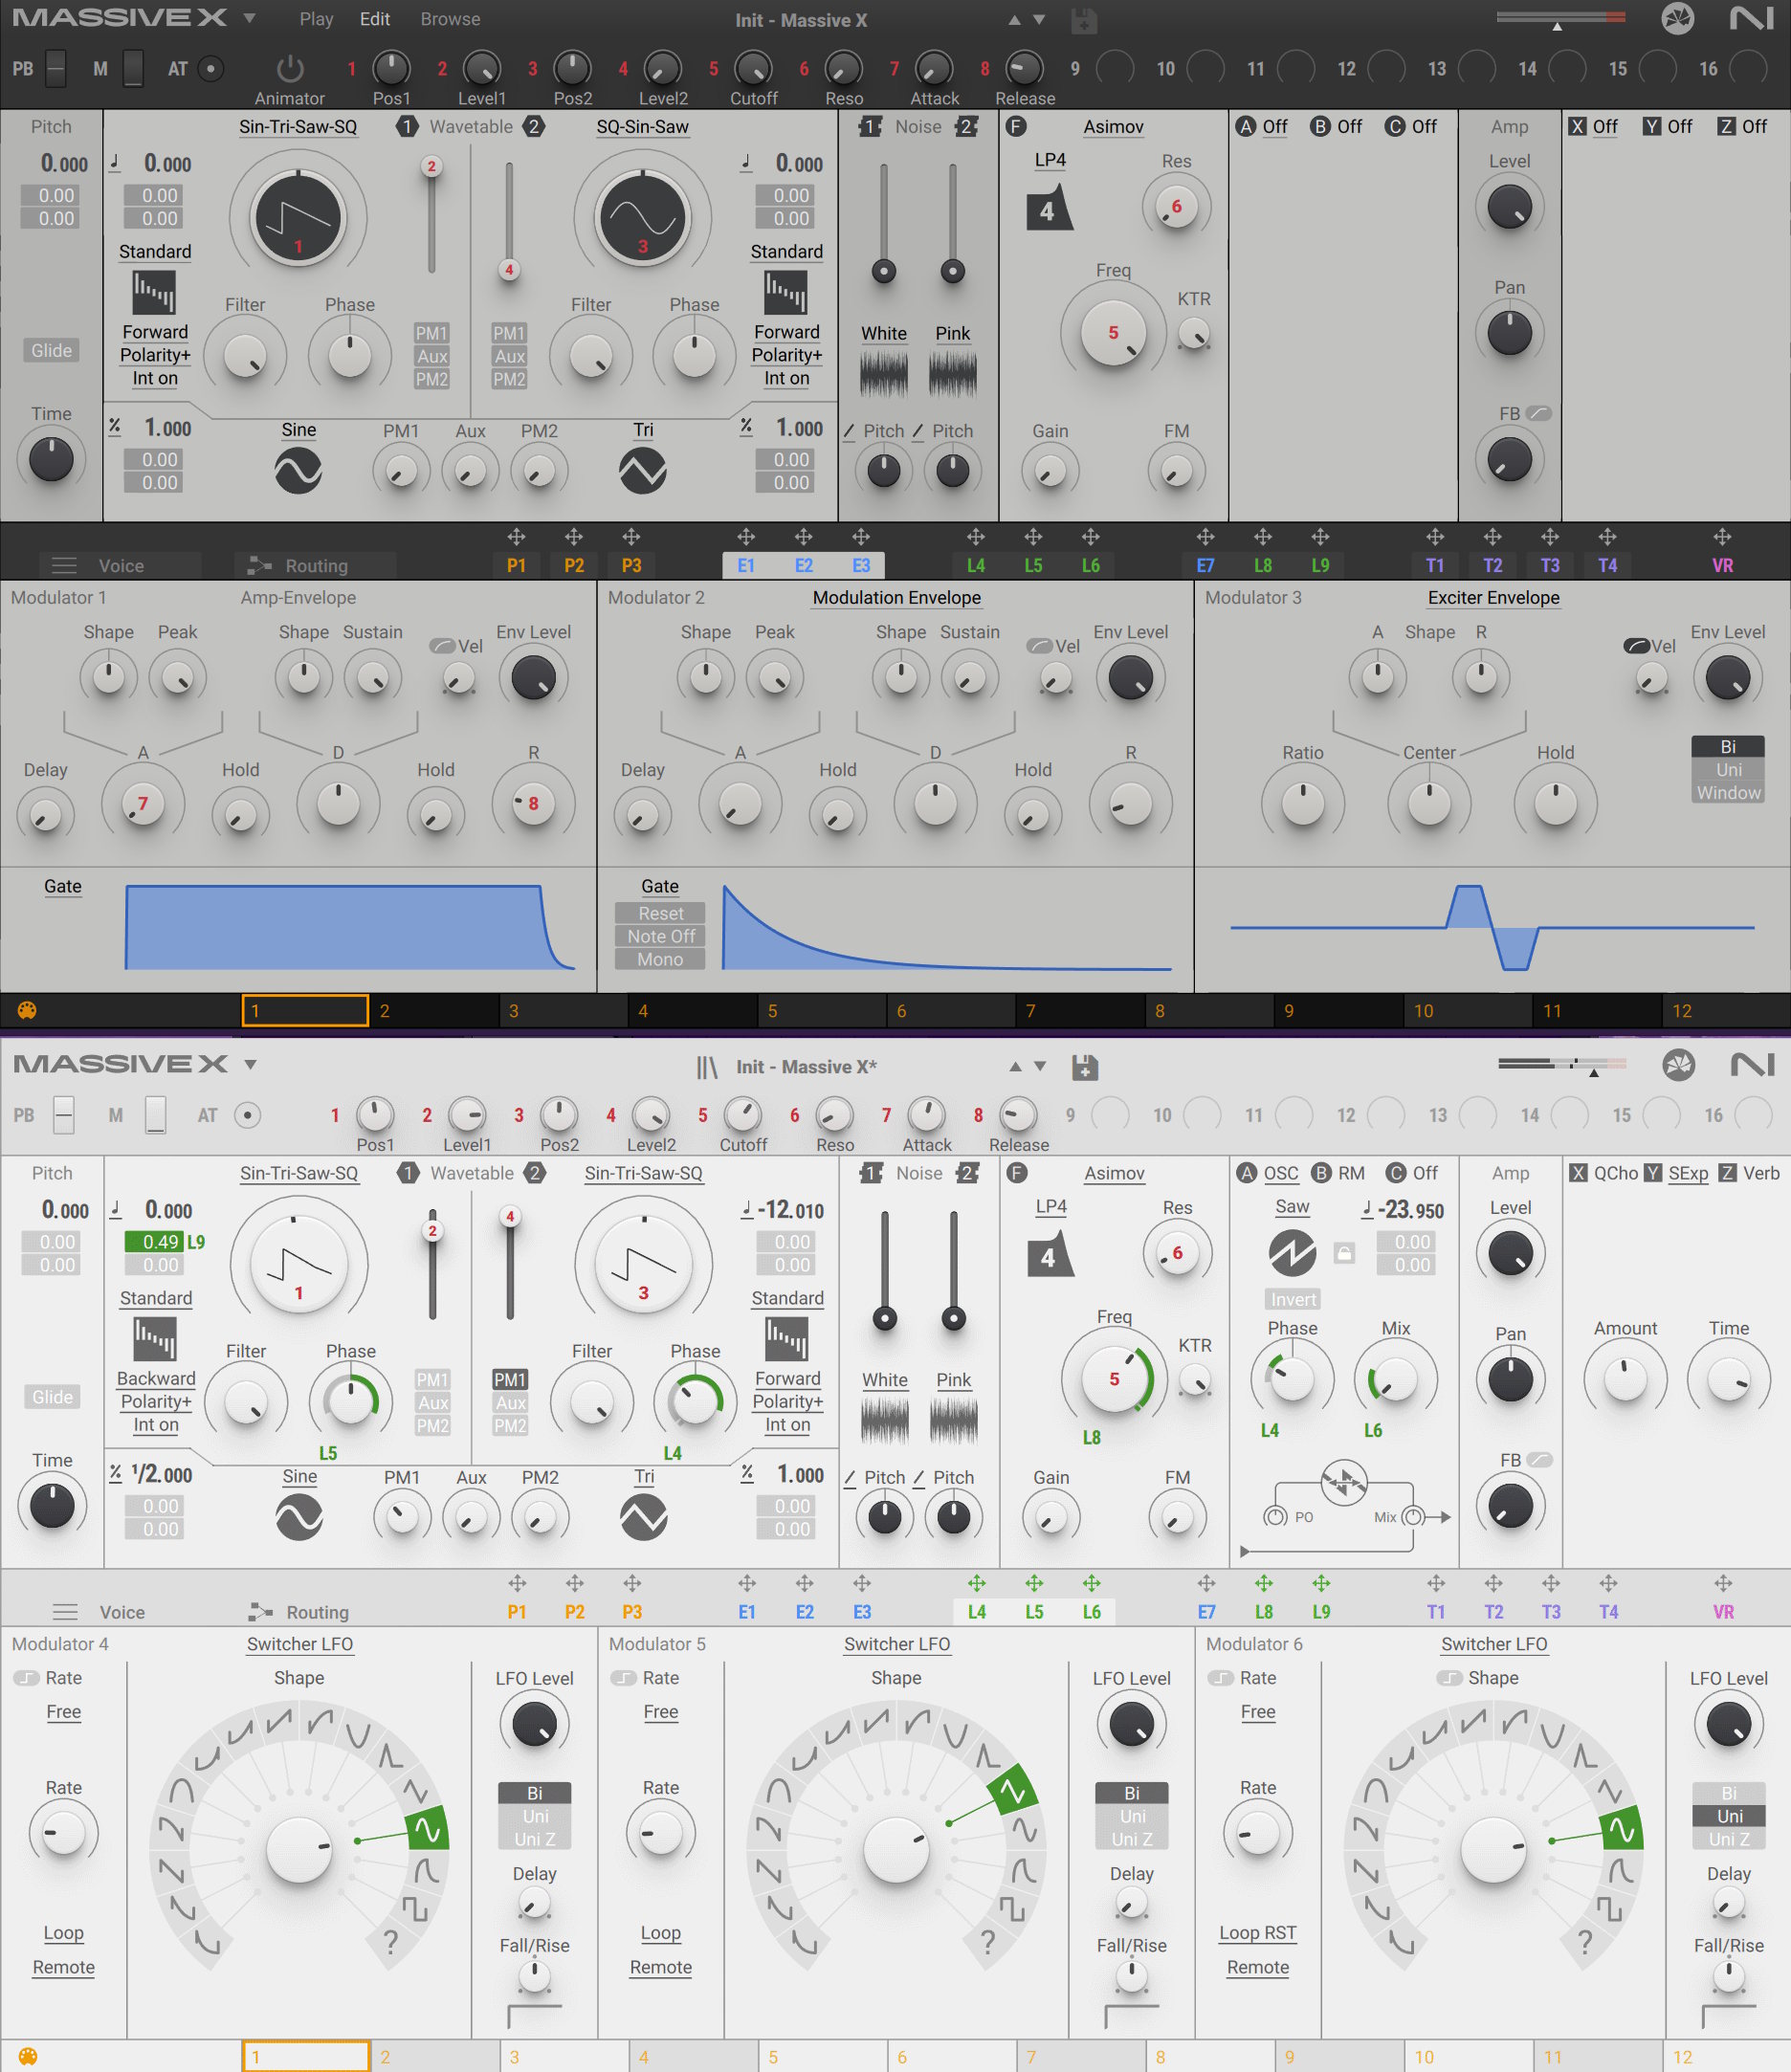Click the Native Instruments logo in the light window
Image resolution: width=1791 pixels, height=2072 pixels.
click(x=1752, y=1065)
